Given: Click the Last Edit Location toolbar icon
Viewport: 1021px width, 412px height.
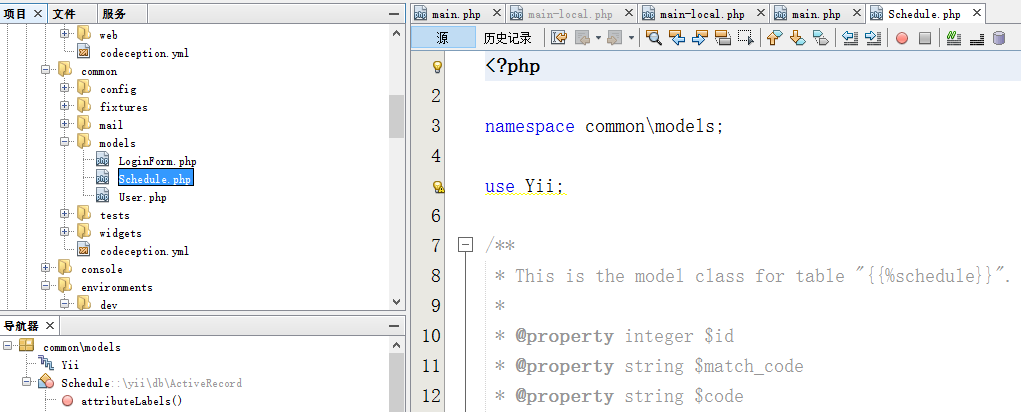Looking at the screenshot, I should pyautogui.click(x=558, y=38).
